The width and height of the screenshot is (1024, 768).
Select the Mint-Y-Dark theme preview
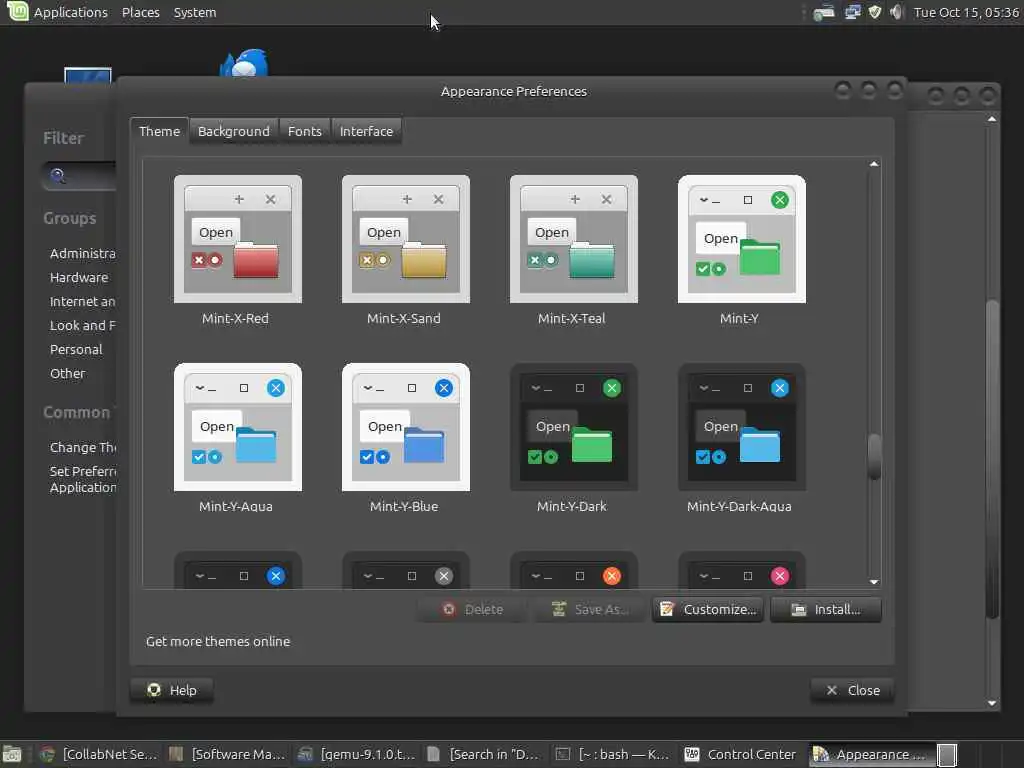click(573, 427)
